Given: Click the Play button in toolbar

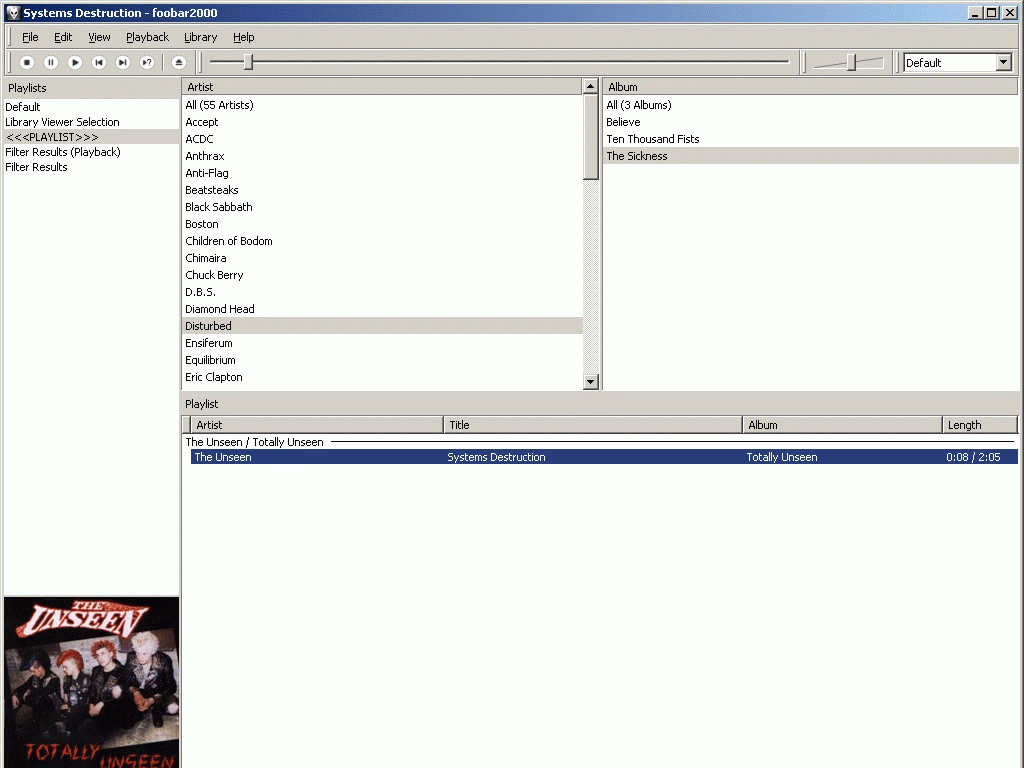Looking at the screenshot, I should tap(75, 63).
